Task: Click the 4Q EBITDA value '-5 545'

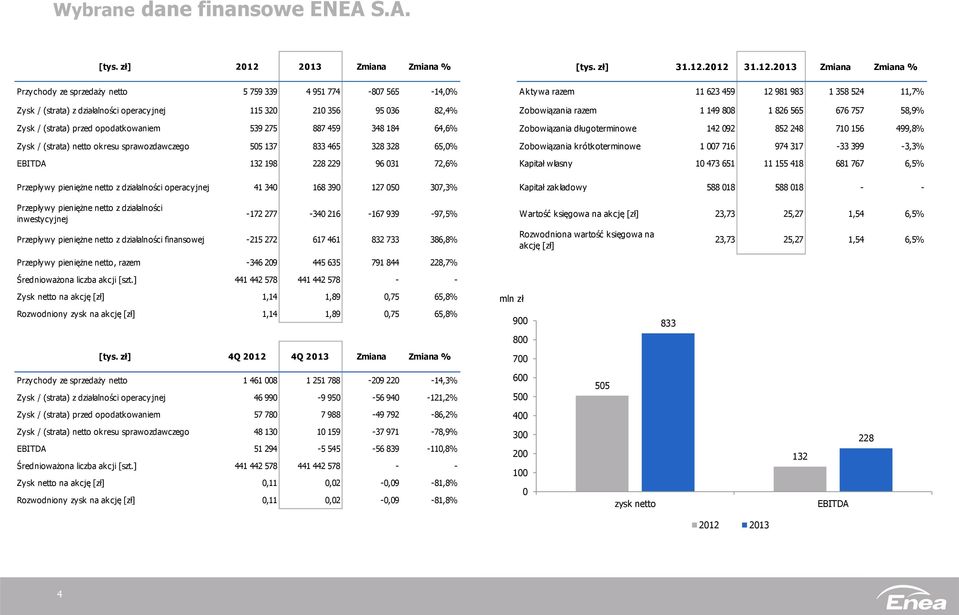Action: point(328,449)
